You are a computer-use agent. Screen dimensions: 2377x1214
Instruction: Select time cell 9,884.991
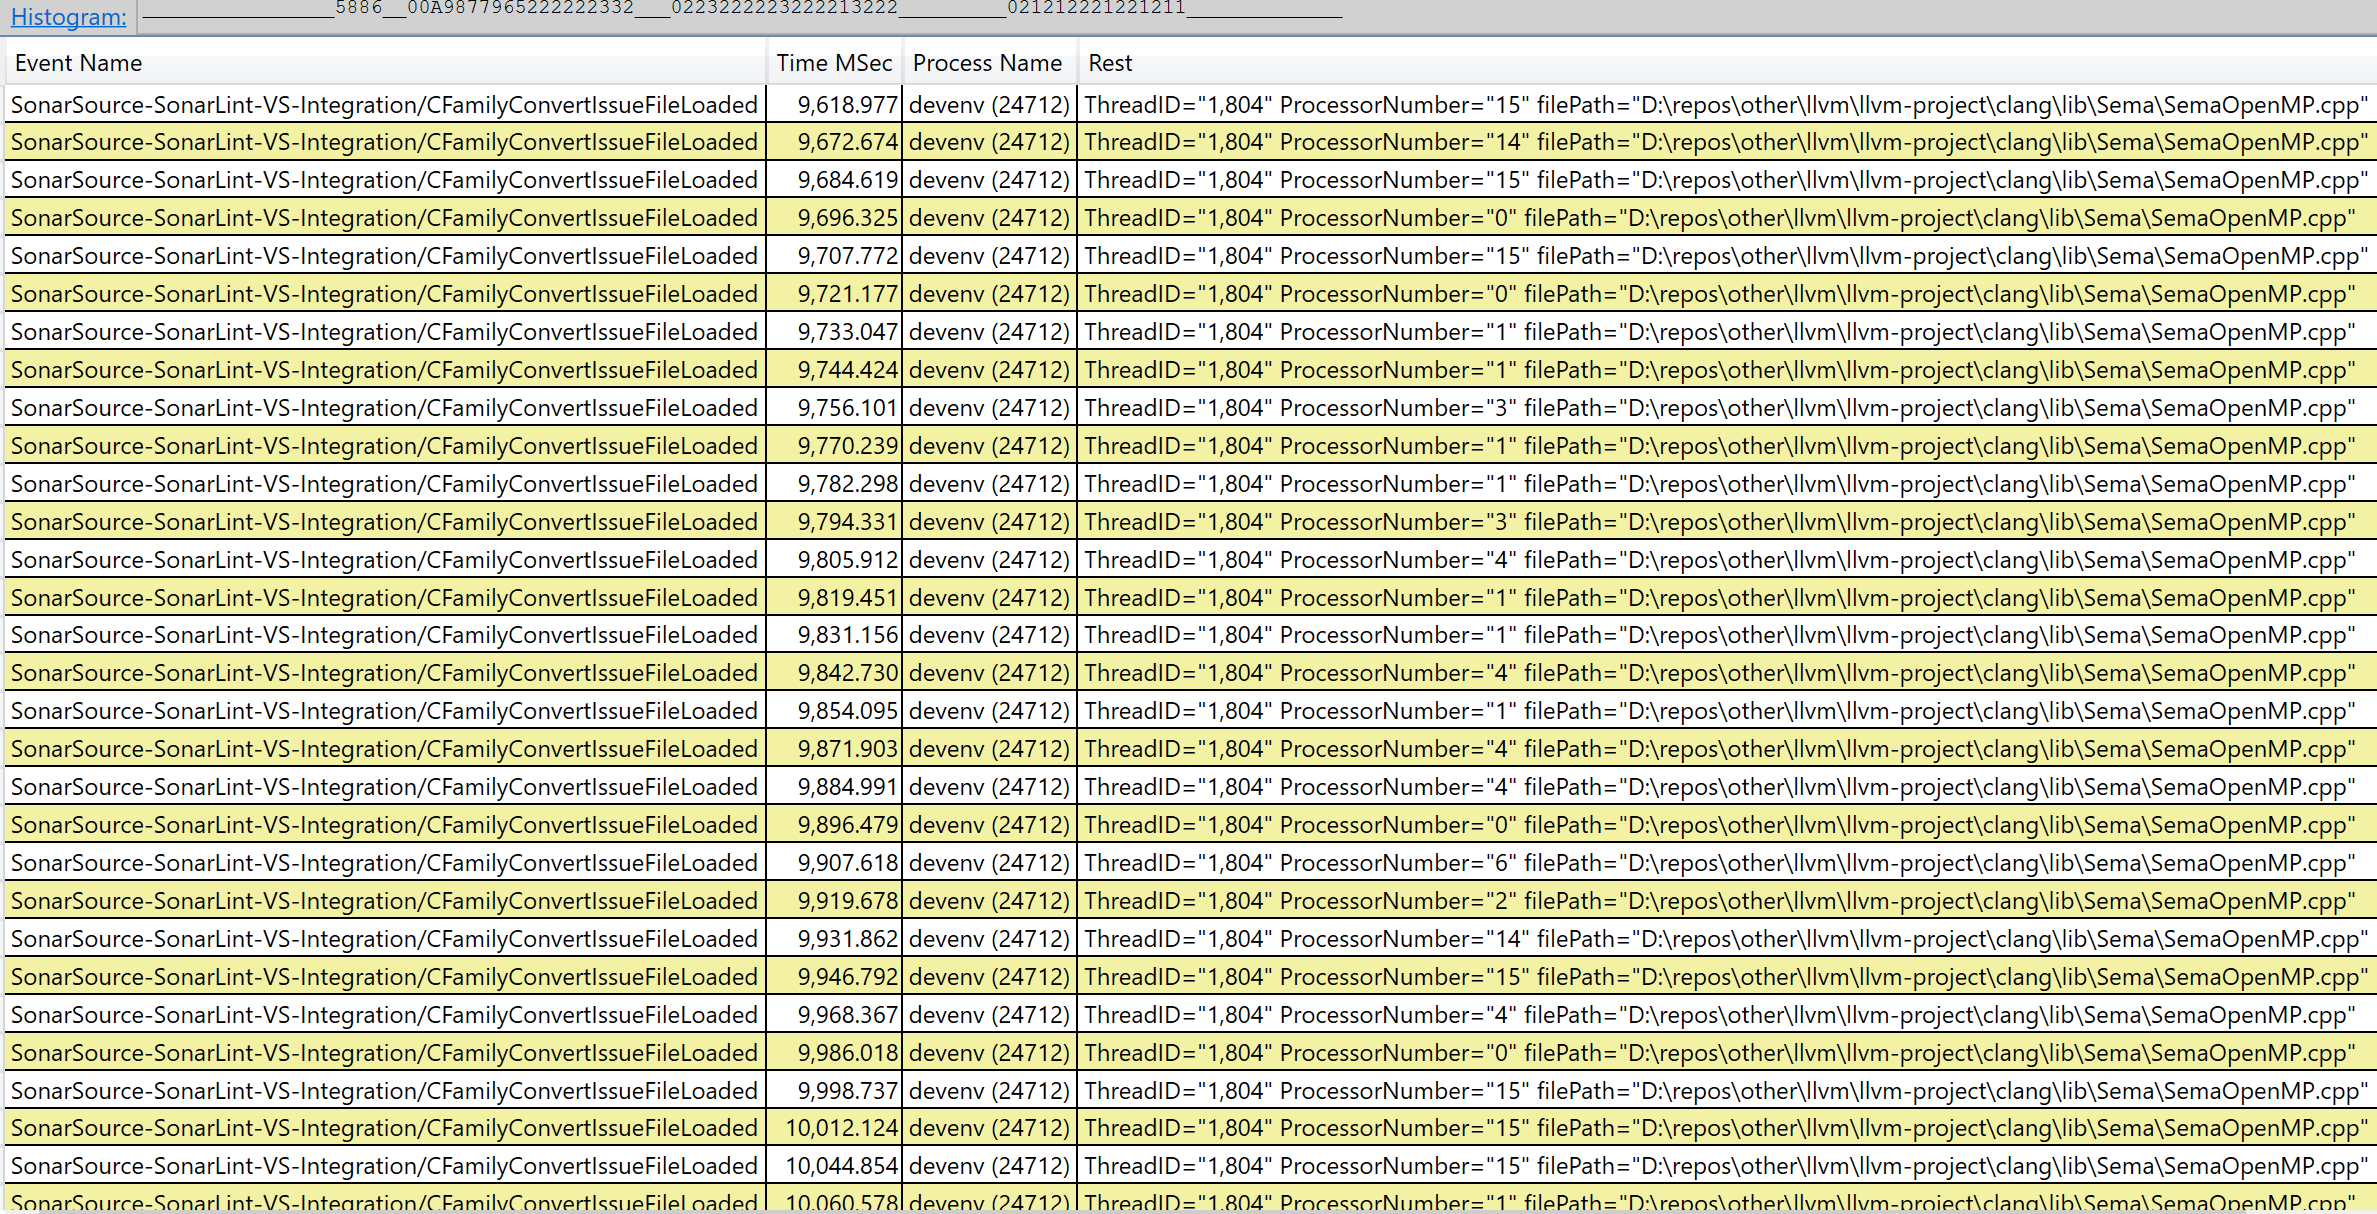pos(846,787)
